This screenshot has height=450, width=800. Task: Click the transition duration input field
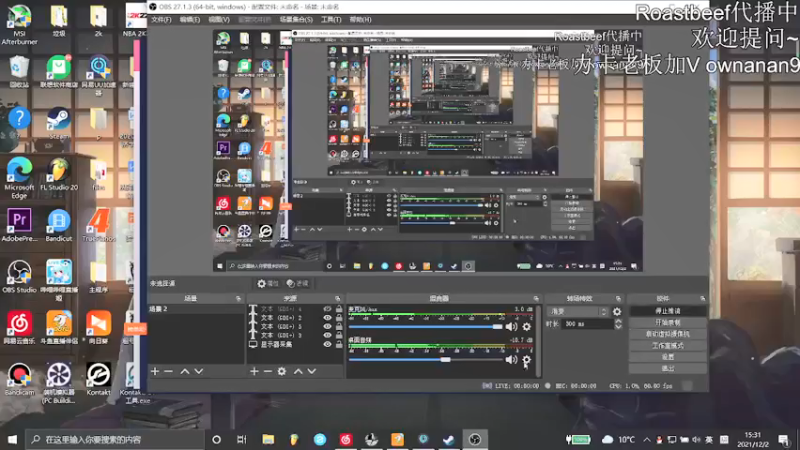(587, 323)
